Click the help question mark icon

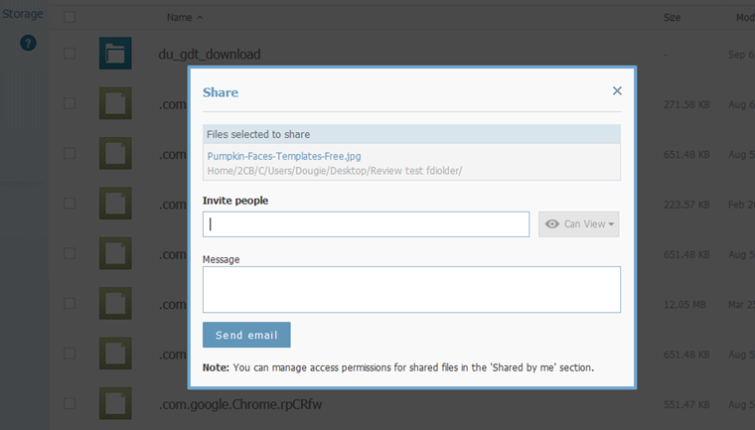[28, 43]
